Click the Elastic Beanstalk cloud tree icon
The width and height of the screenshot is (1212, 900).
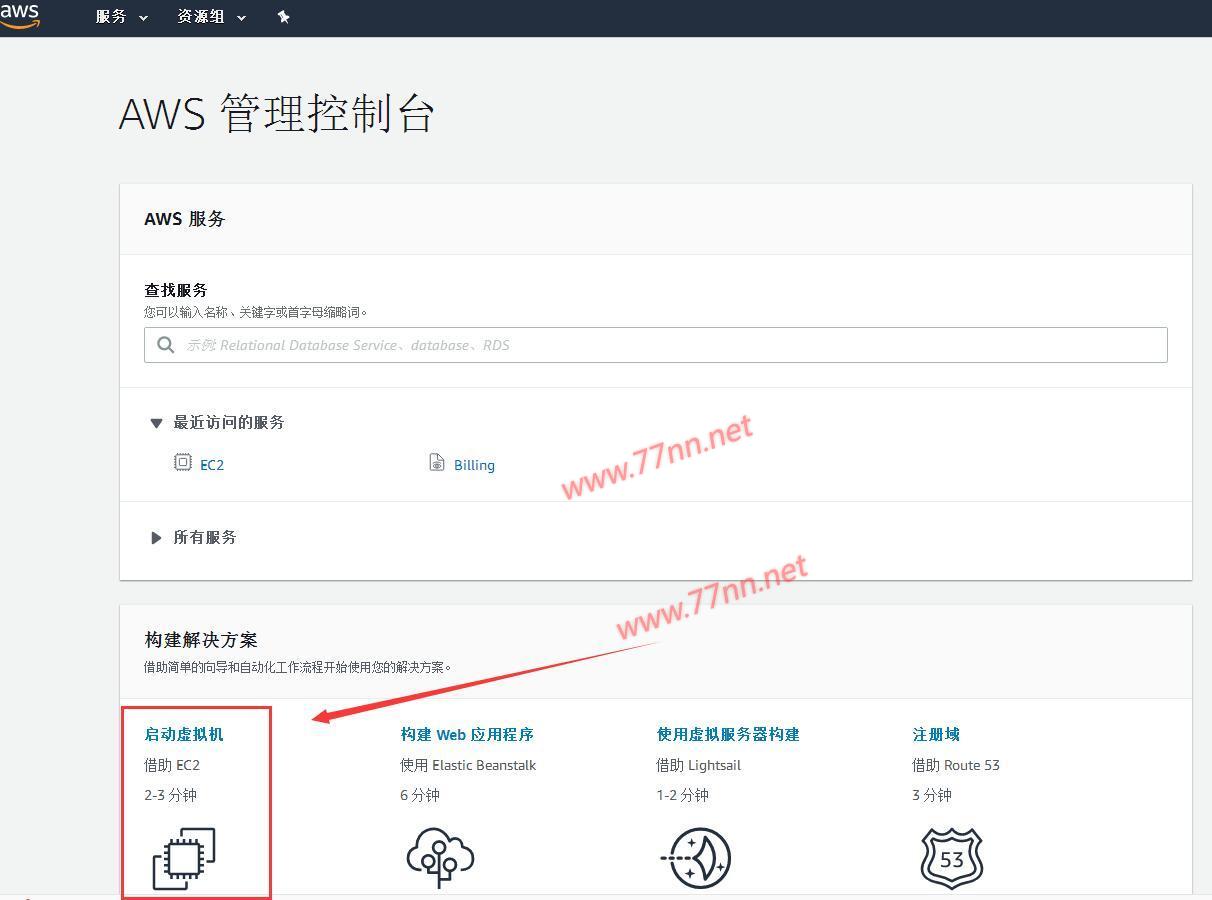click(x=440, y=858)
